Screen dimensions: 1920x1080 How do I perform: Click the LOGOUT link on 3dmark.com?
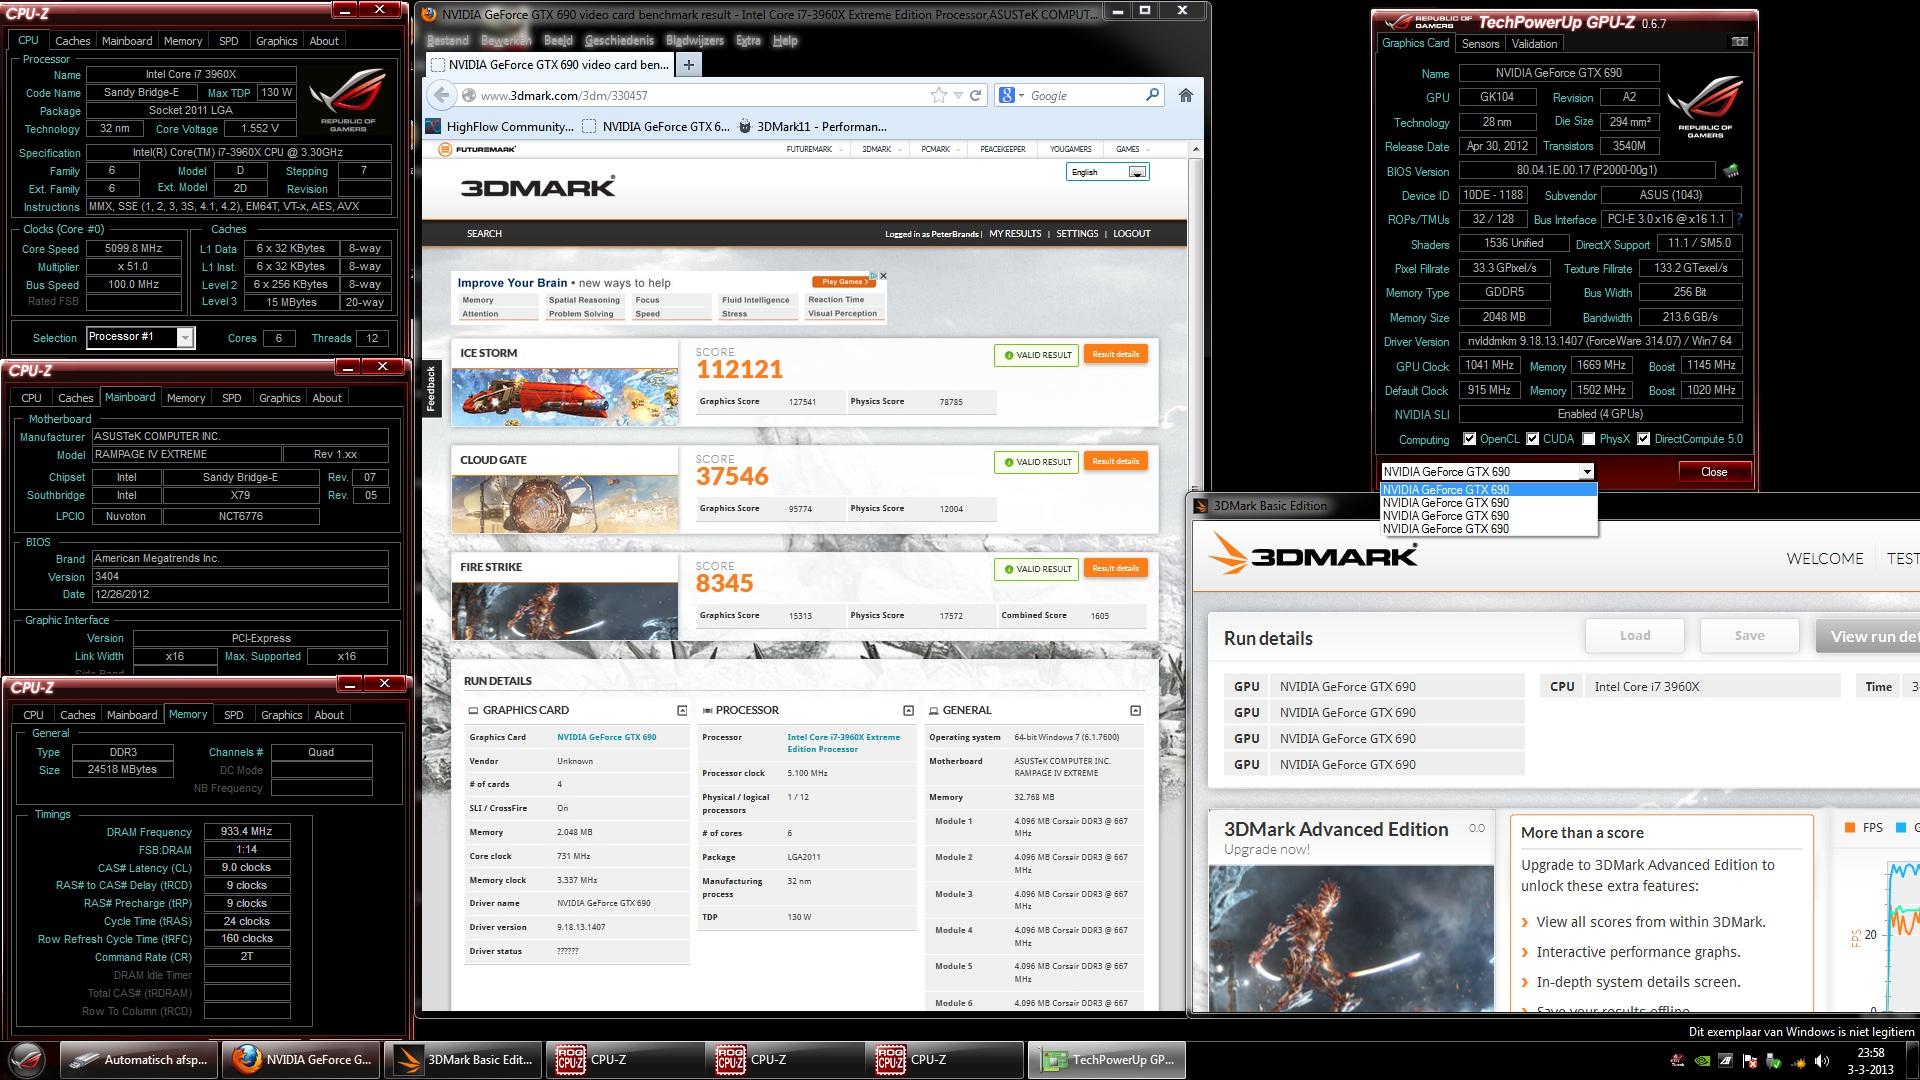1132,234
